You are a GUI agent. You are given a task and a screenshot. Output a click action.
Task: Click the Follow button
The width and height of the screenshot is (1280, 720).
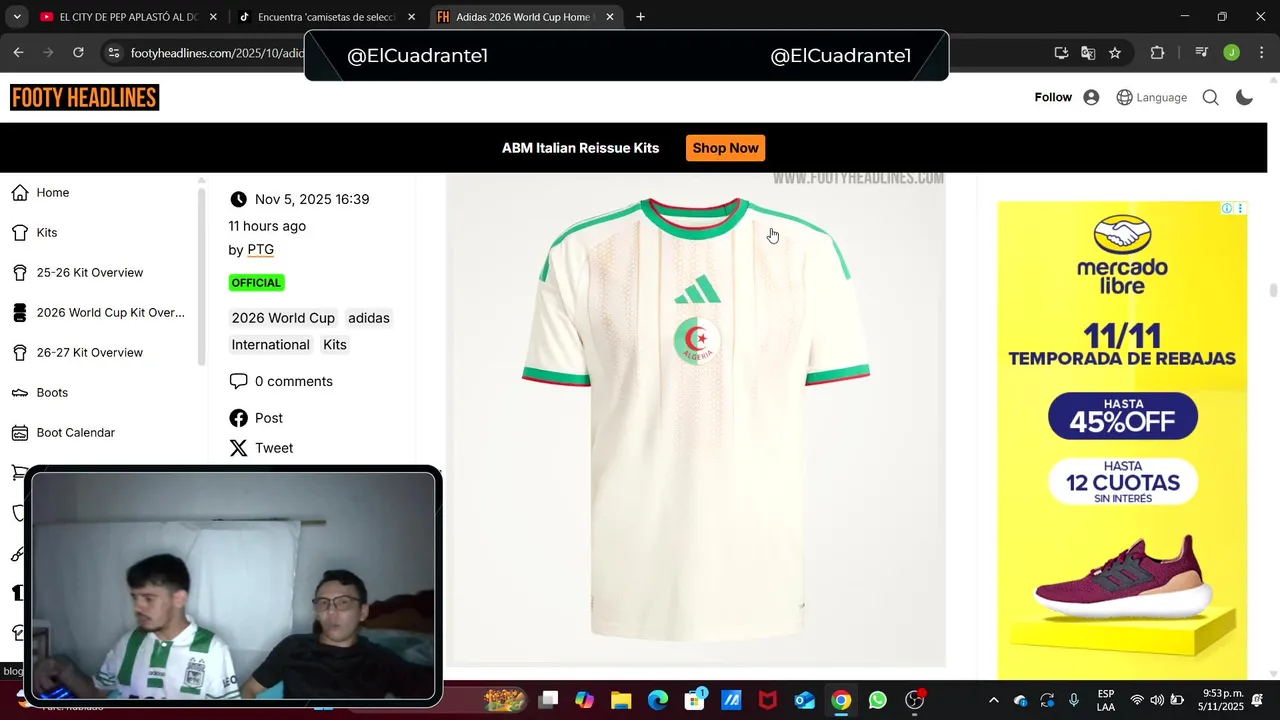pyautogui.click(x=1053, y=97)
